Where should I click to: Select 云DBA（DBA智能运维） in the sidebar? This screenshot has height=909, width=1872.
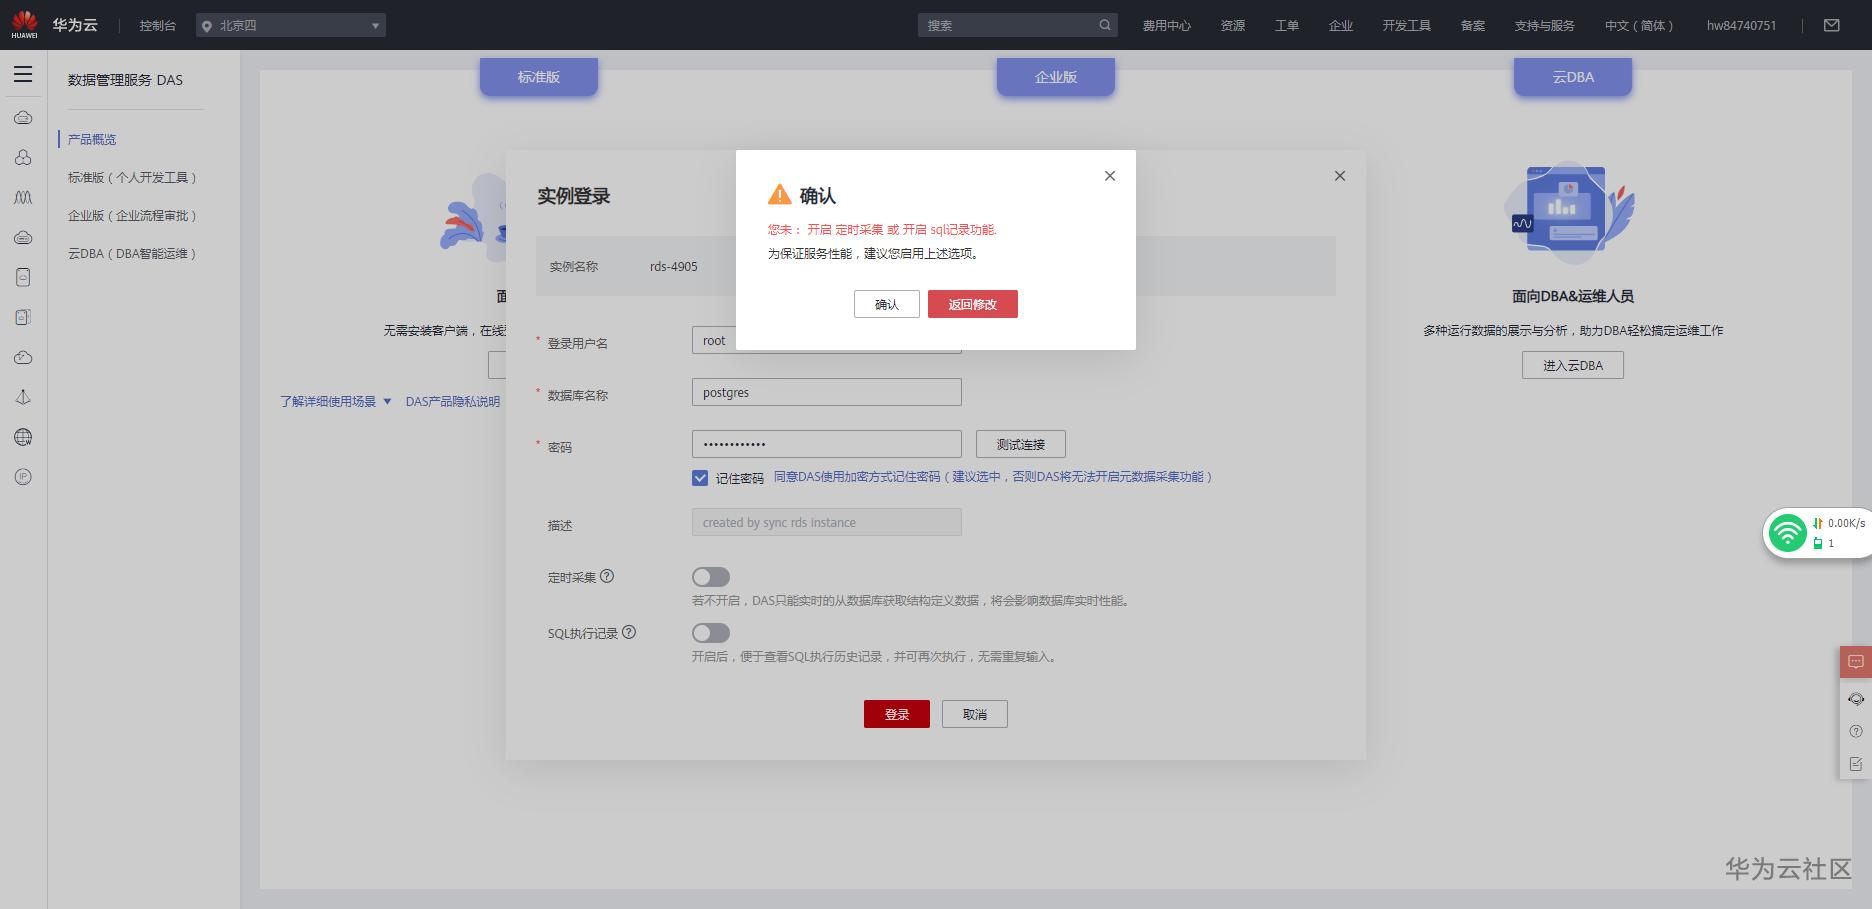coord(132,253)
